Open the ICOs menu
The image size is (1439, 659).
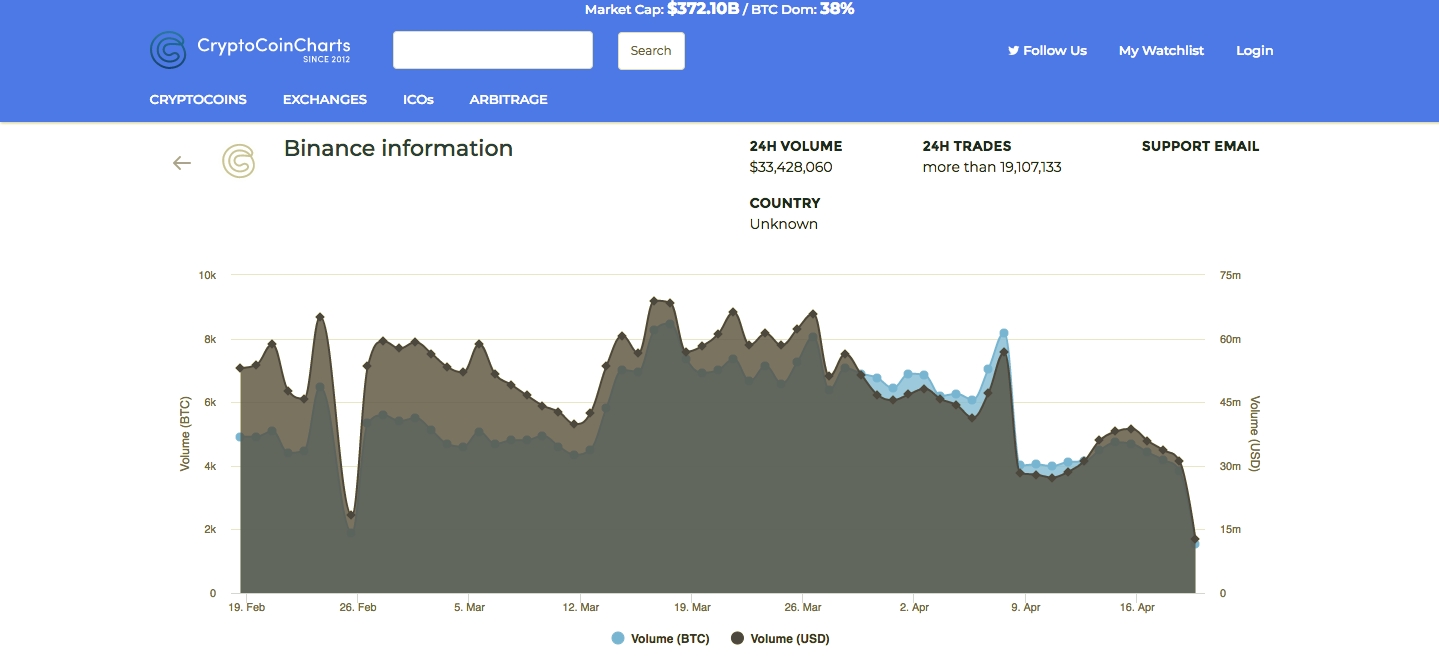tap(418, 99)
